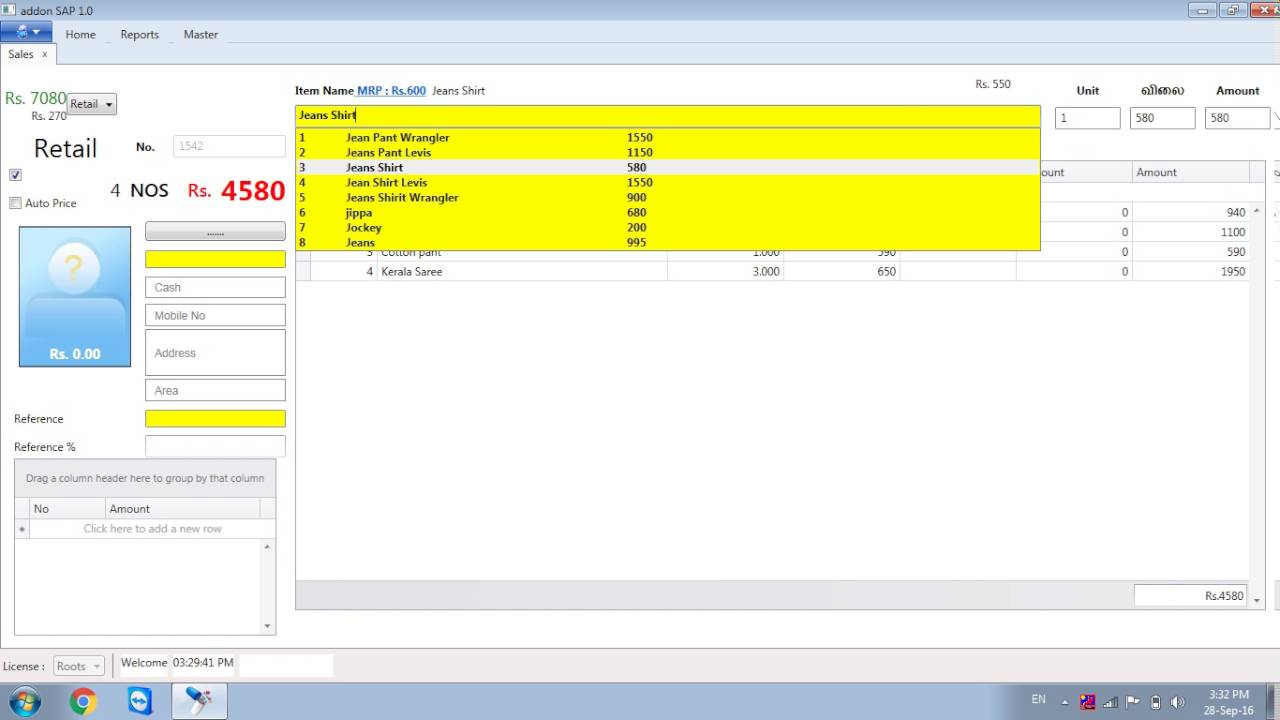Click the Unit quantity field

[x=1087, y=118]
